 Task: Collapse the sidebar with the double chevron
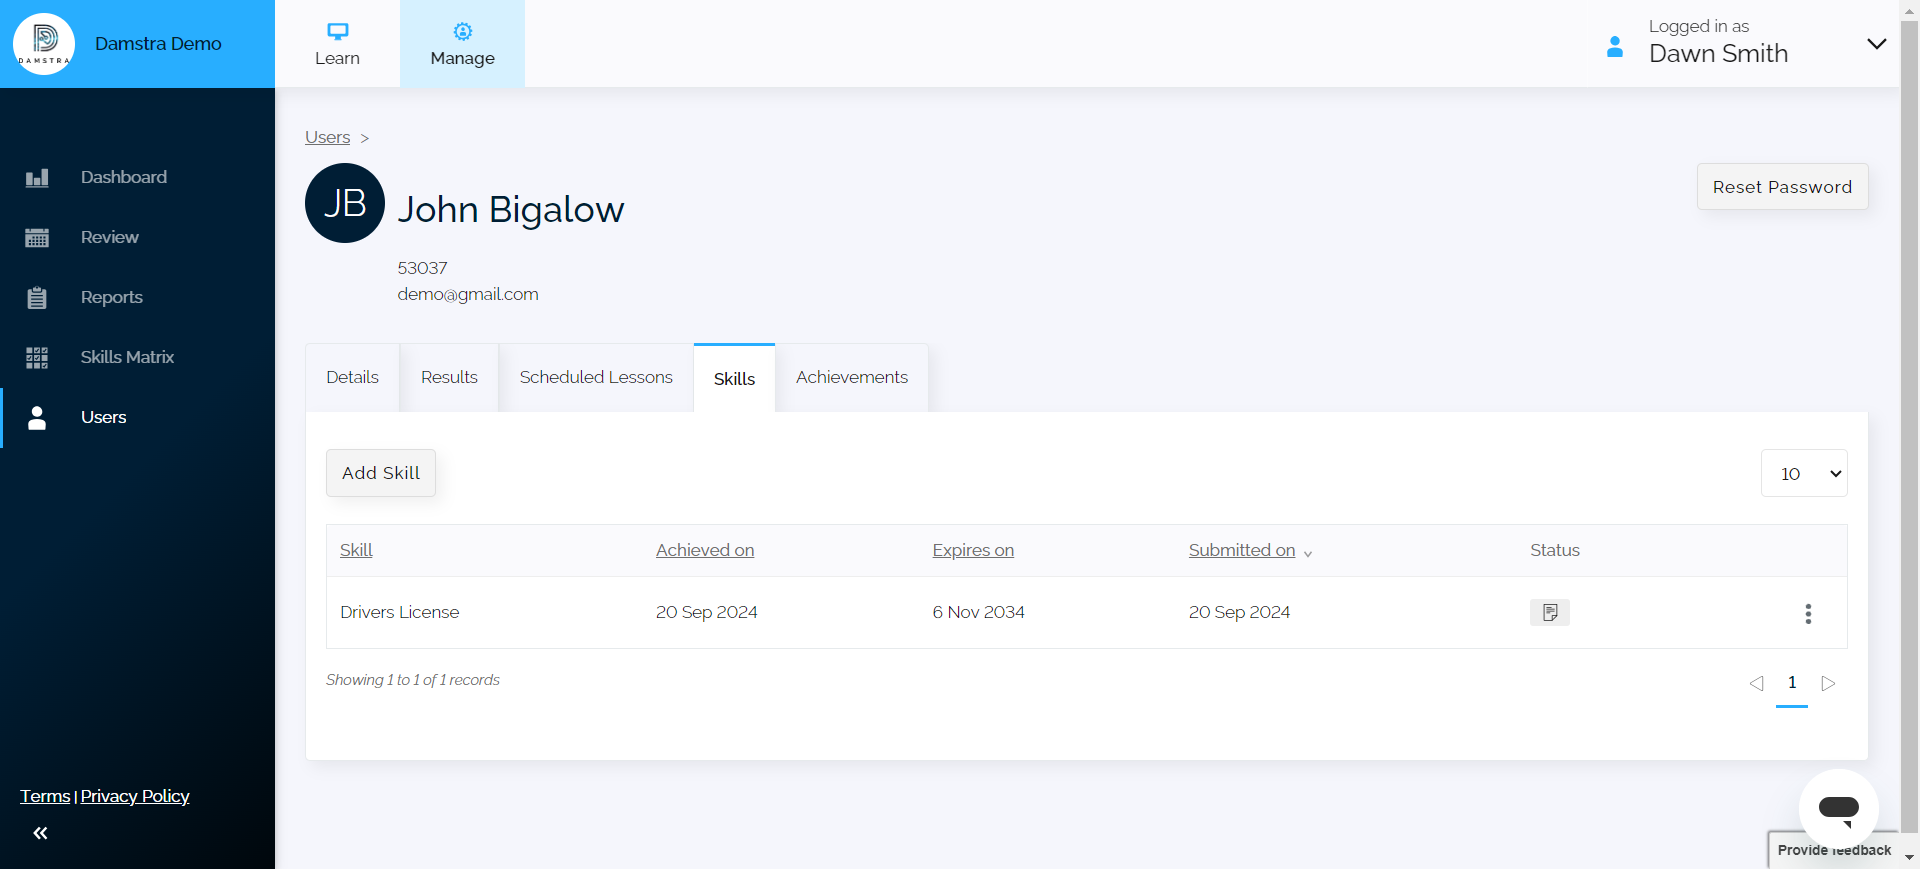point(40,833)
